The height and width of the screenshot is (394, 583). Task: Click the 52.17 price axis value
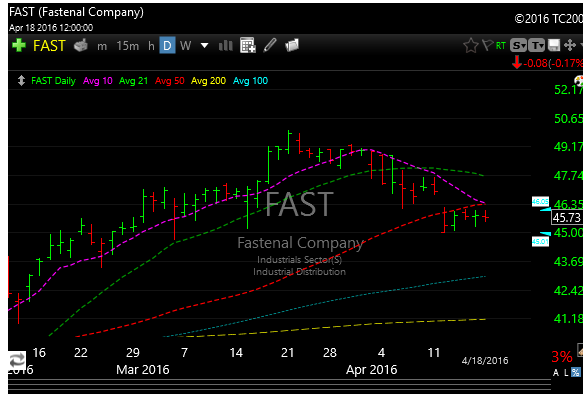568,90
